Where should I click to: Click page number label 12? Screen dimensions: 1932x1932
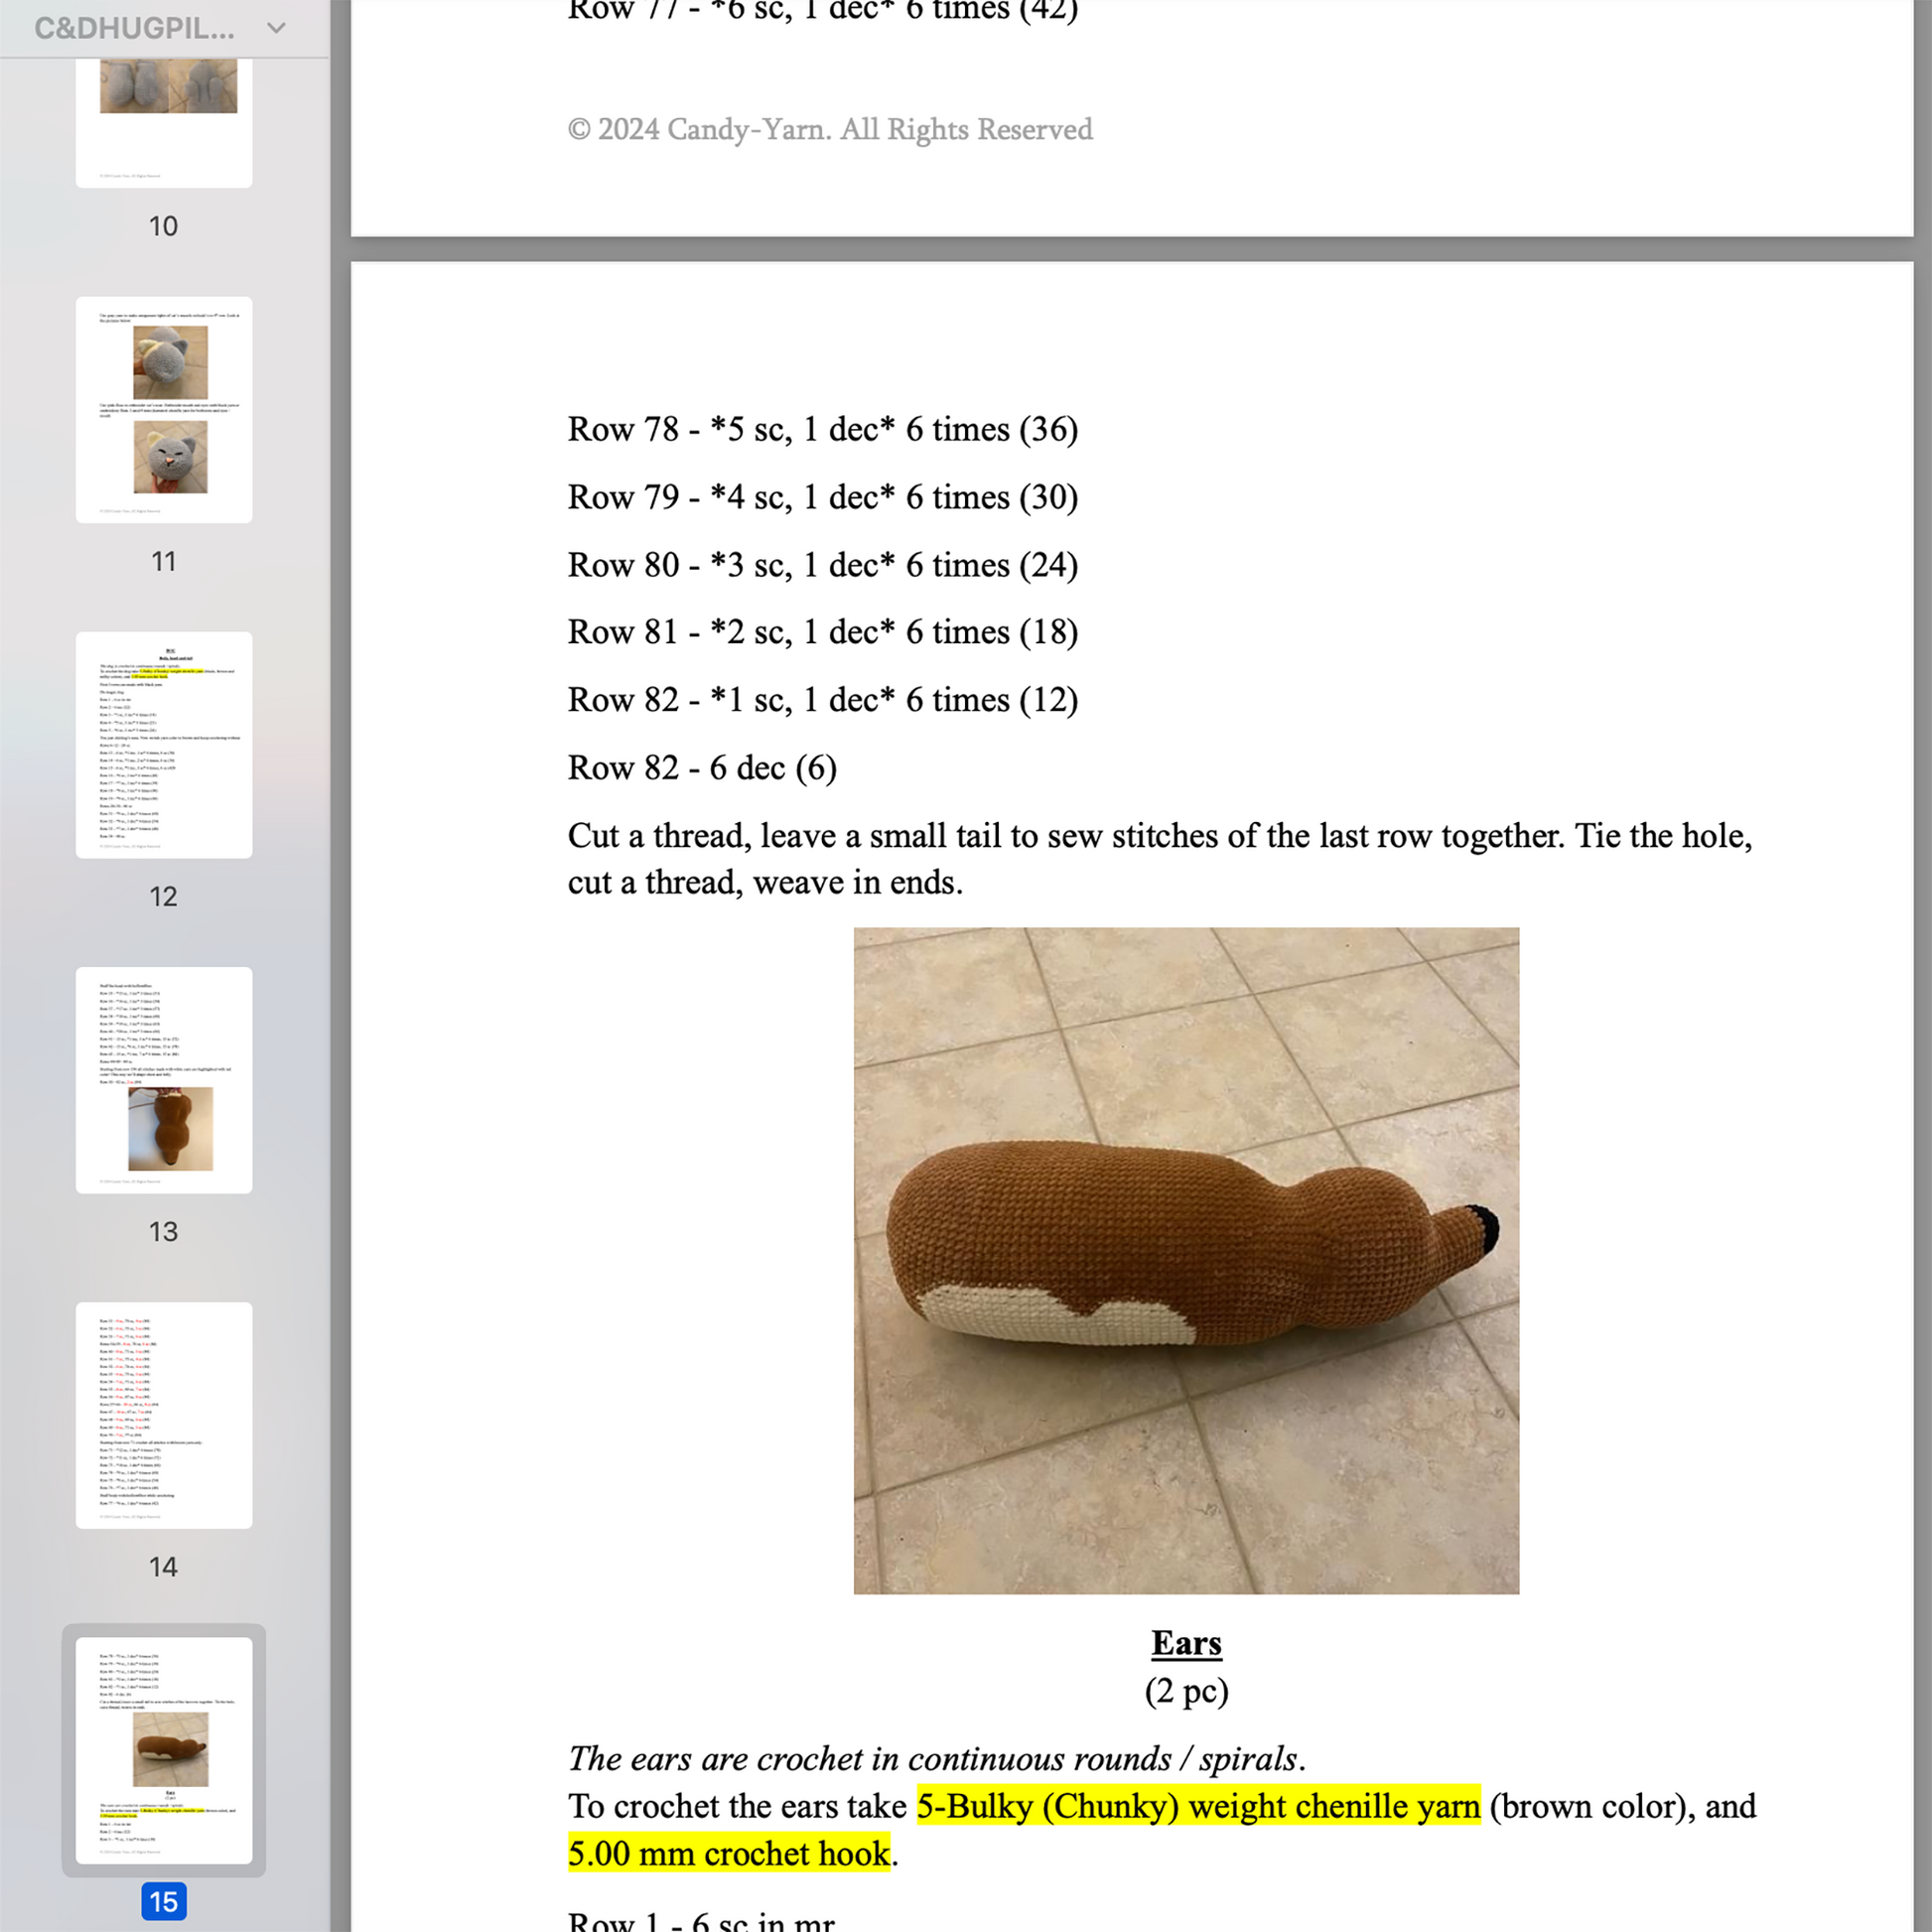(x=164, y=896)
